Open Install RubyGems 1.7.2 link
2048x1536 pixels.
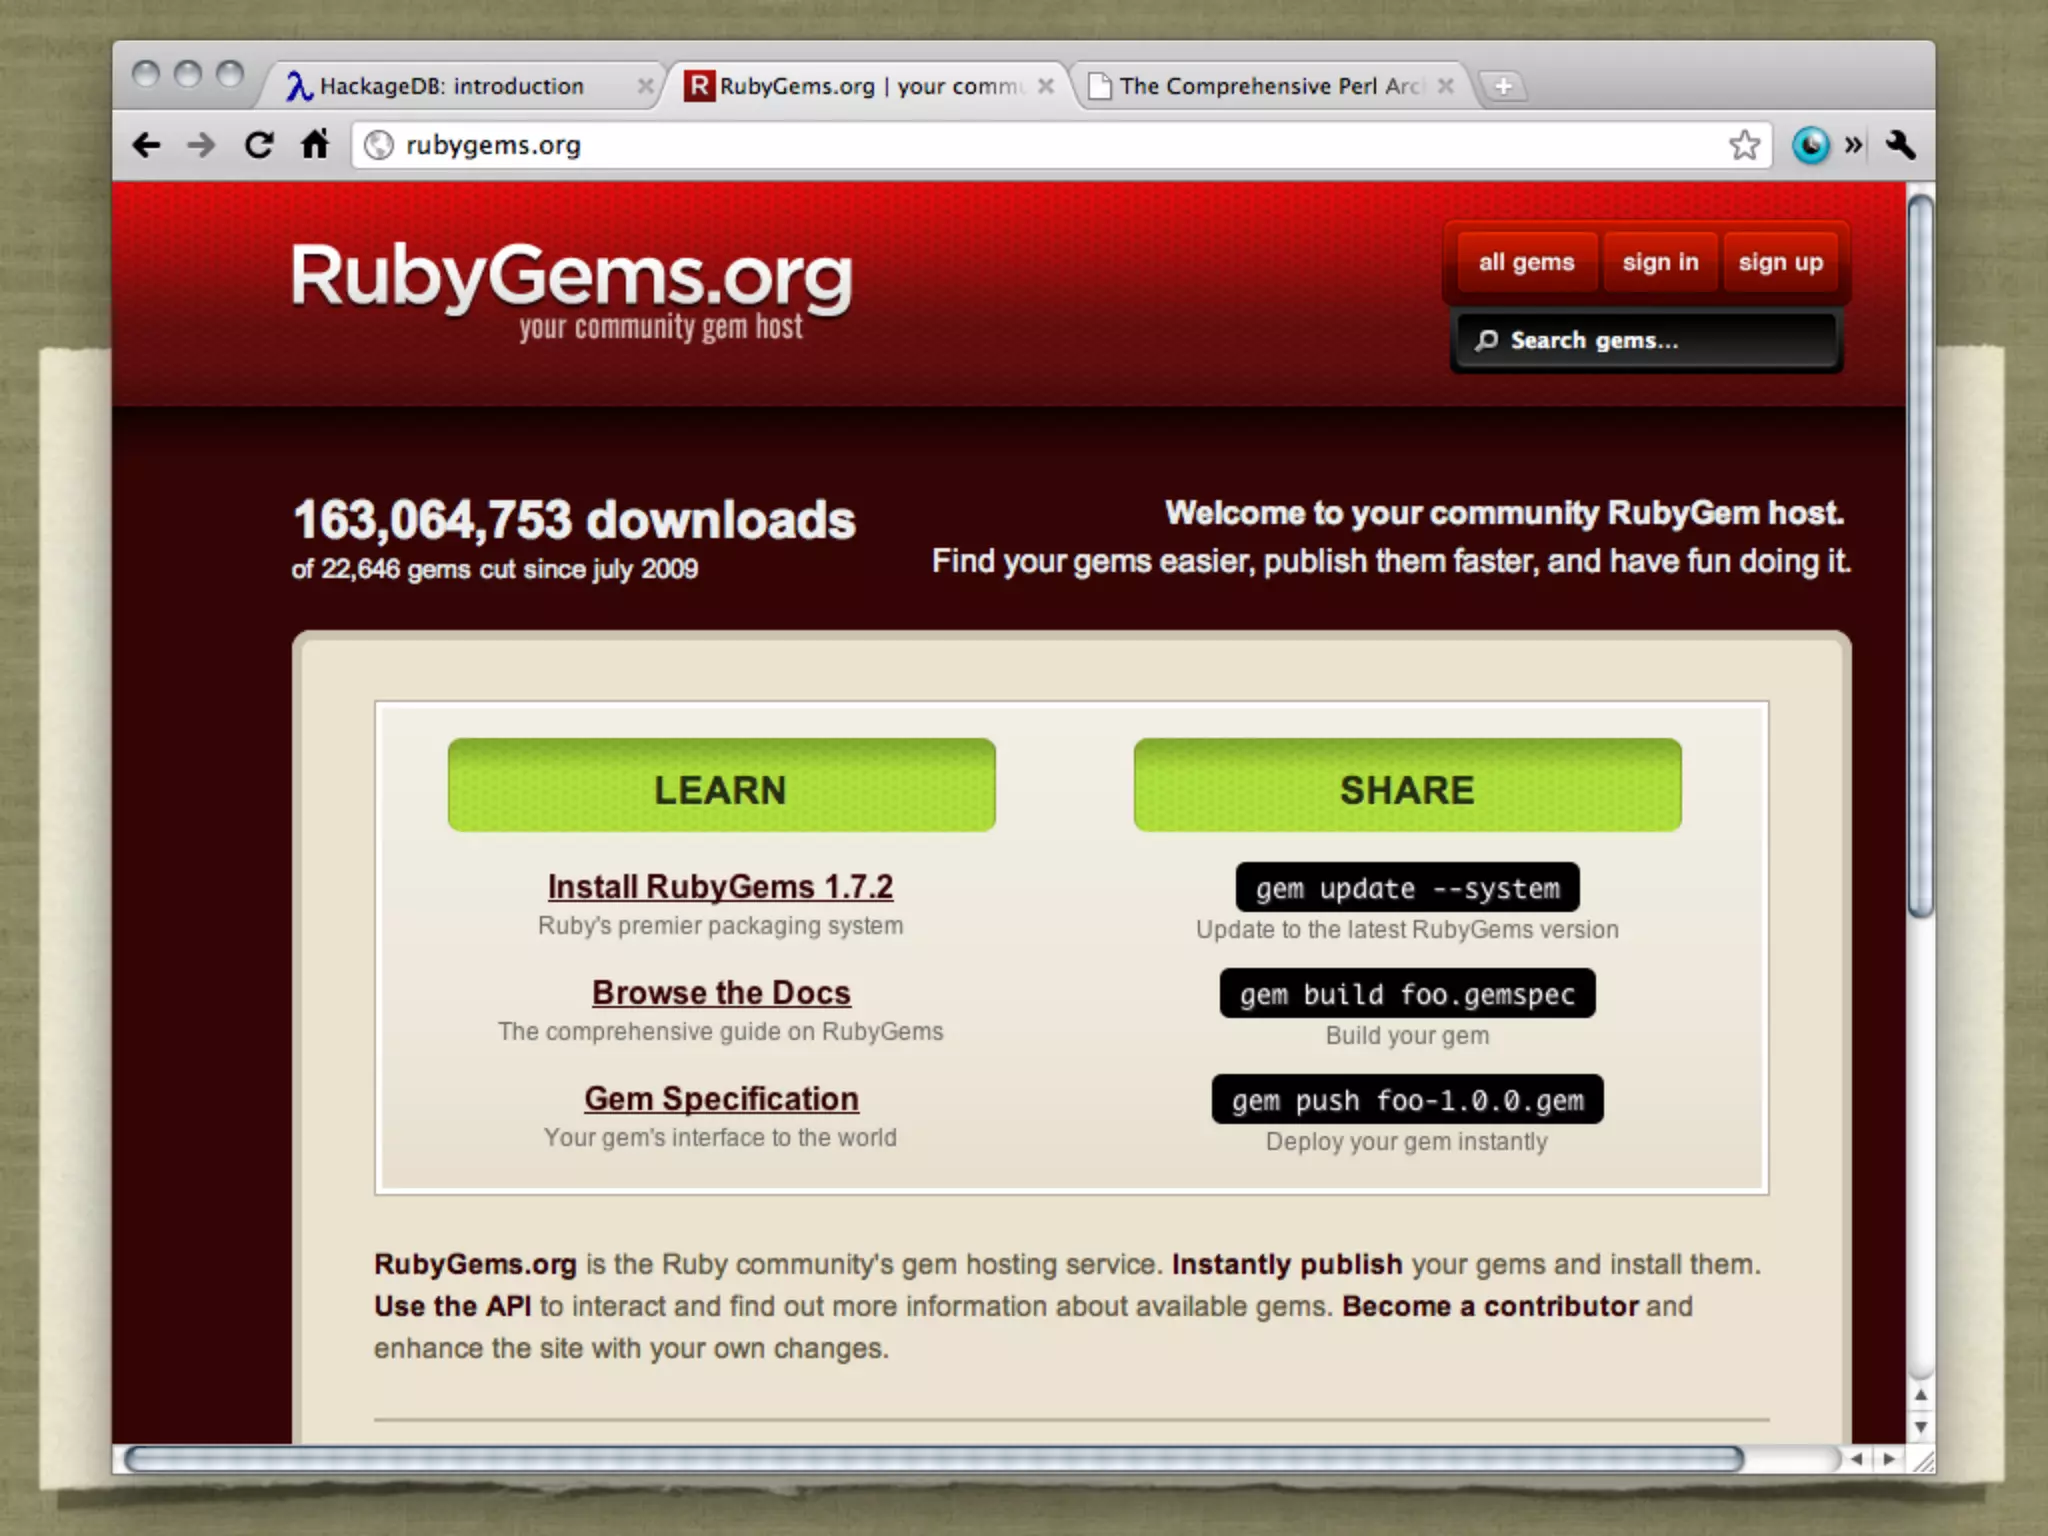pos(720,887)
